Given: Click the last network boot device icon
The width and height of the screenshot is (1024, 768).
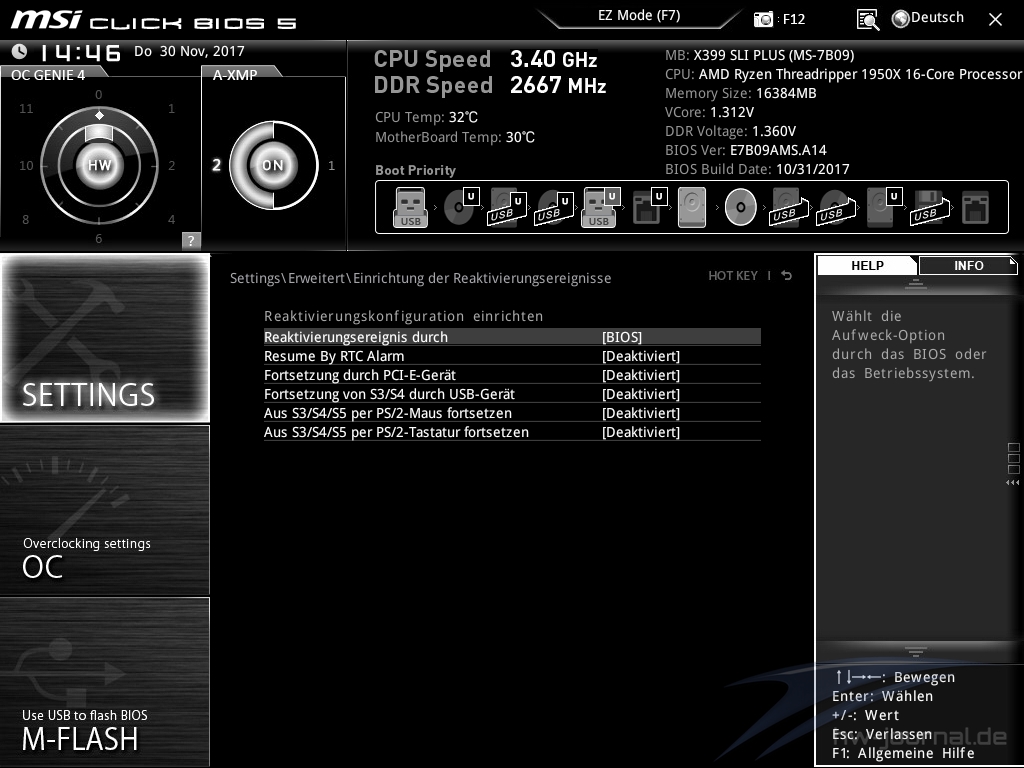Looking at the screenshot, I should pyautogui.click(x=974, y=208).
